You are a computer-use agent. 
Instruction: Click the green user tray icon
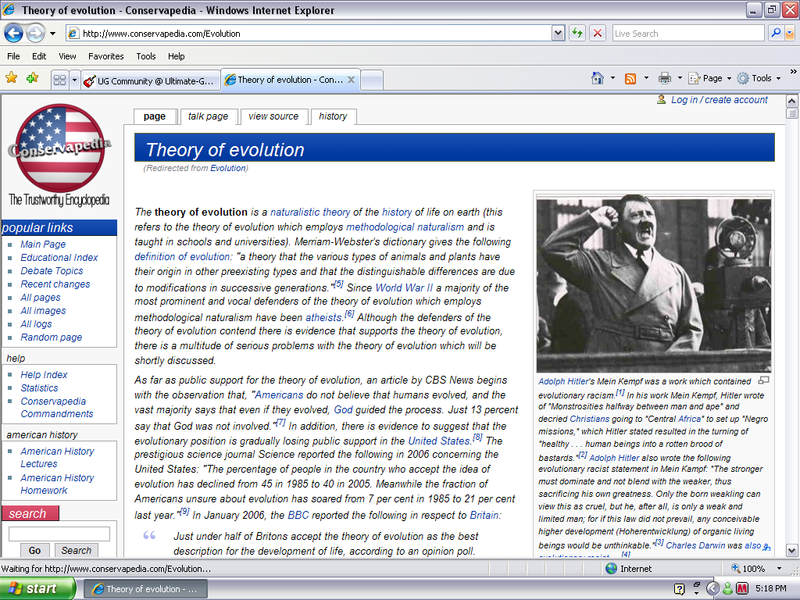[728, 589]
